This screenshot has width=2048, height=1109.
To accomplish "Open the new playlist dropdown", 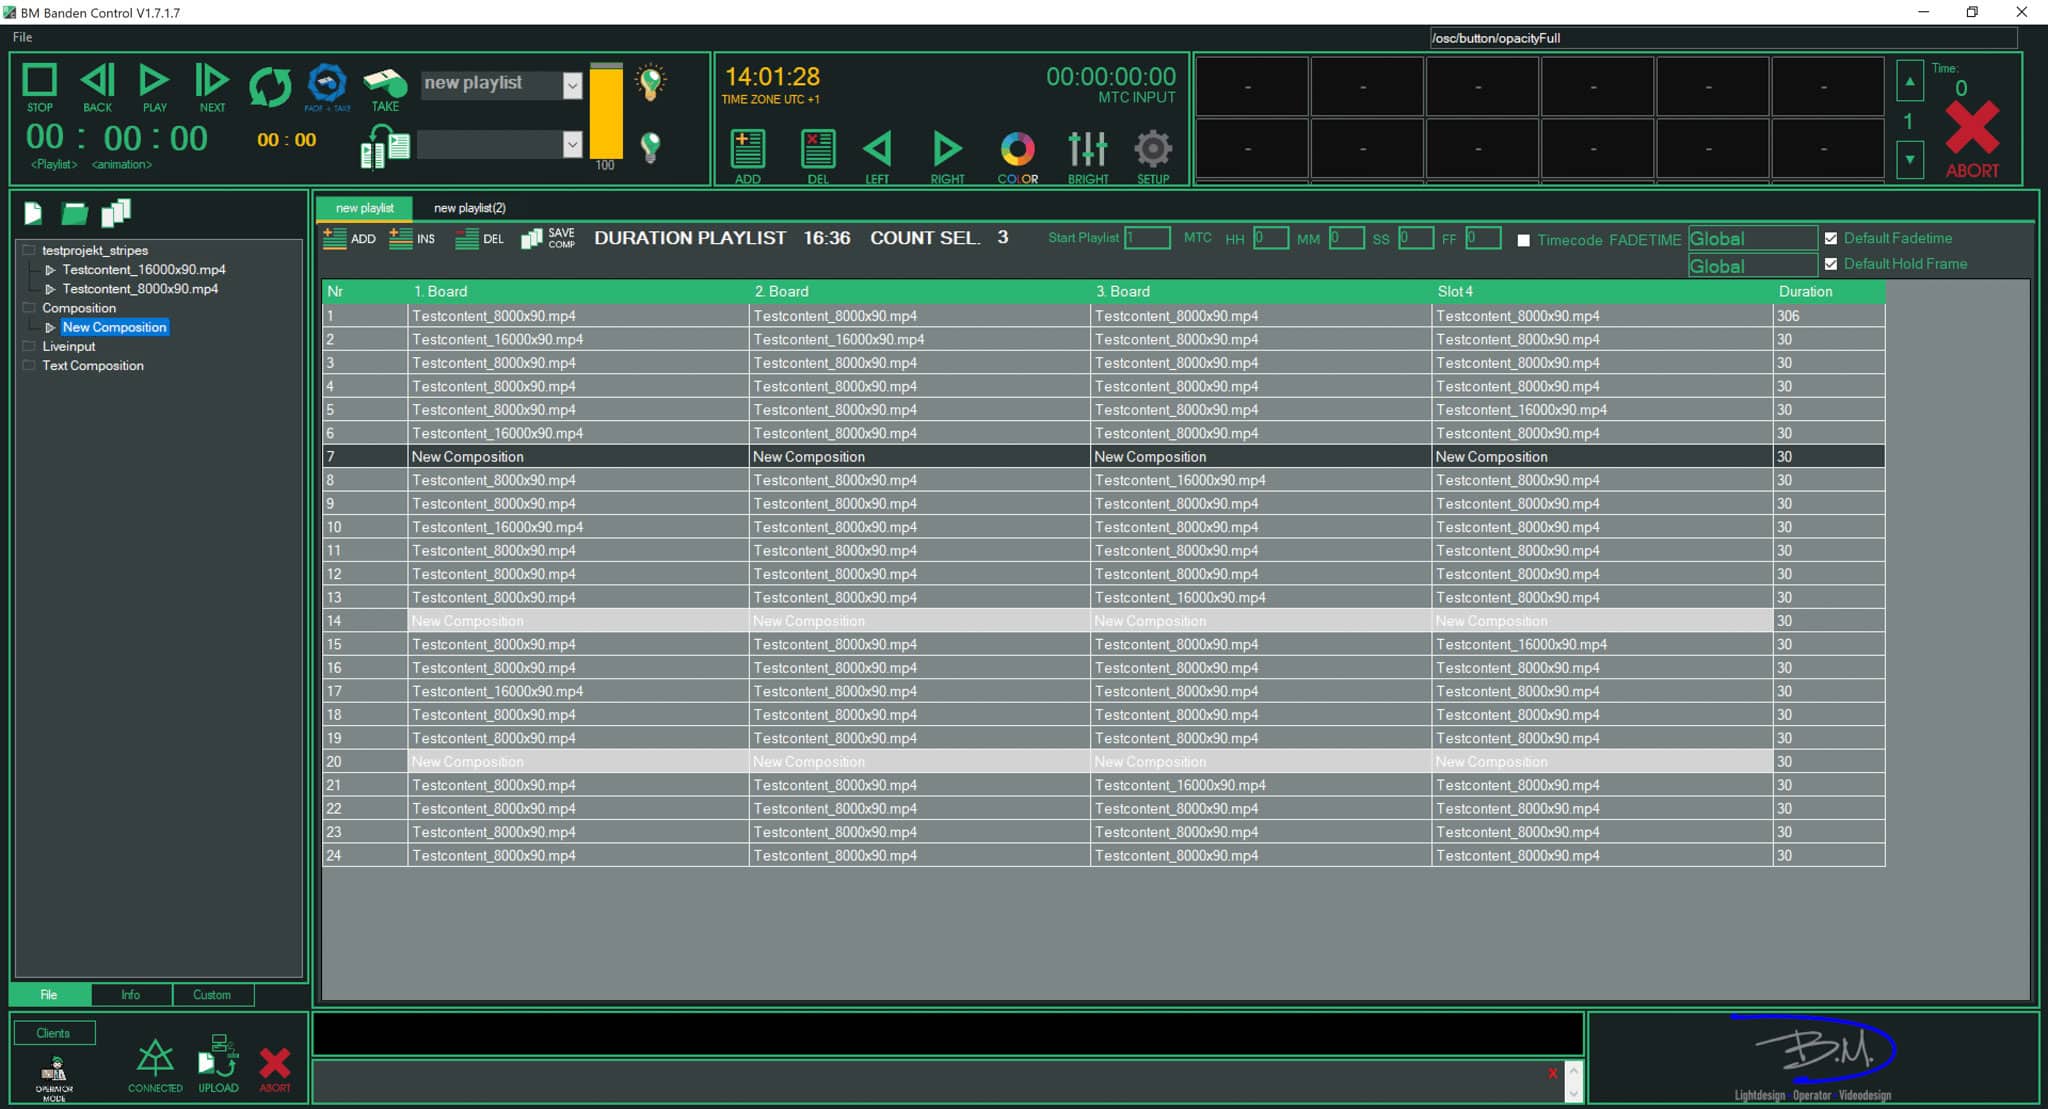I will click(572, 85).
